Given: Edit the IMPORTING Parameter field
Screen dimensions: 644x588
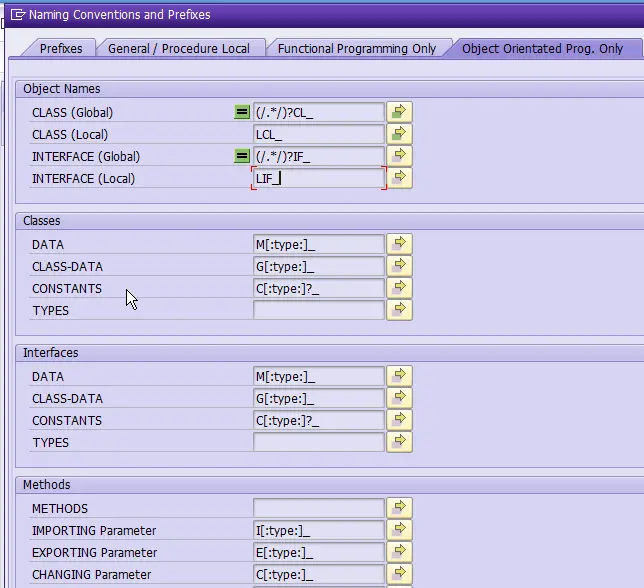Looking at the screenshot, I should pyautogui.click(x=319, y=530).
